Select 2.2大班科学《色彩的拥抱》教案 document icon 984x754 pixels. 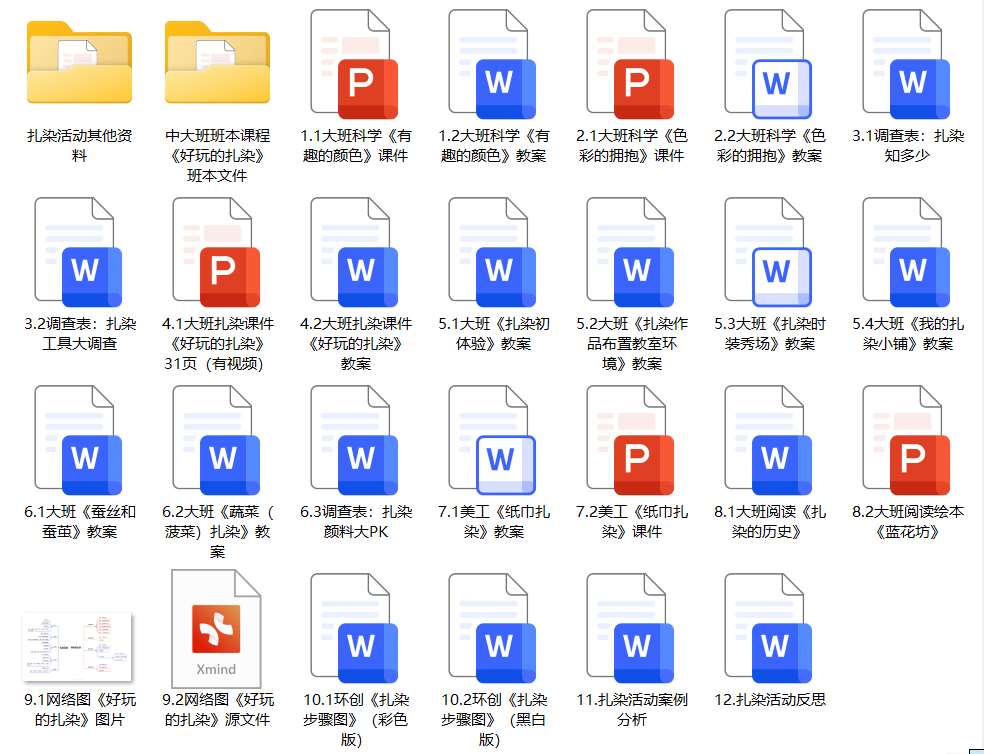(x=769, y=66)
